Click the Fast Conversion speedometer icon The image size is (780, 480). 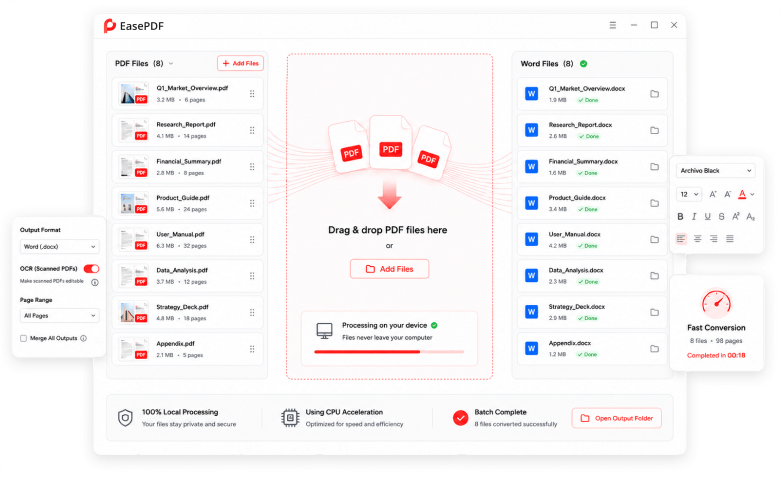[x=716, y=303]
